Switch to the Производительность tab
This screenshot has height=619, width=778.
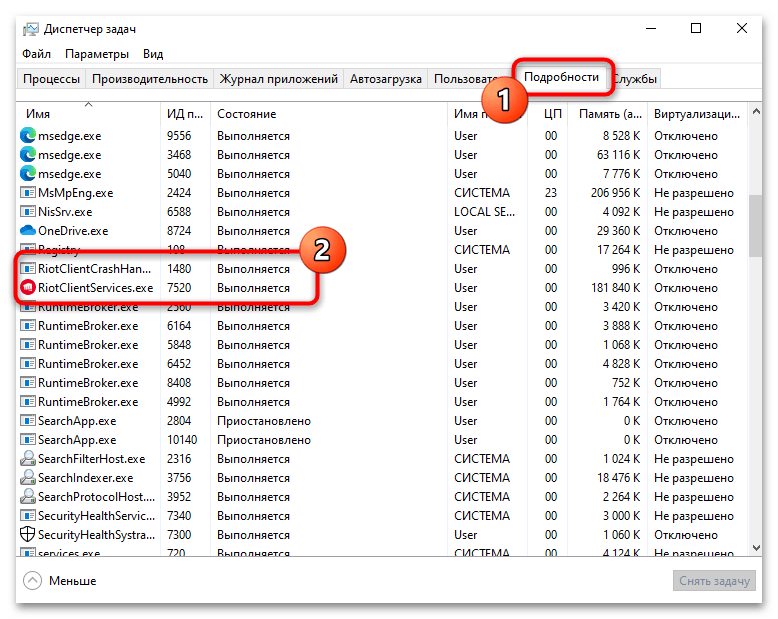[x=150, y=79]
